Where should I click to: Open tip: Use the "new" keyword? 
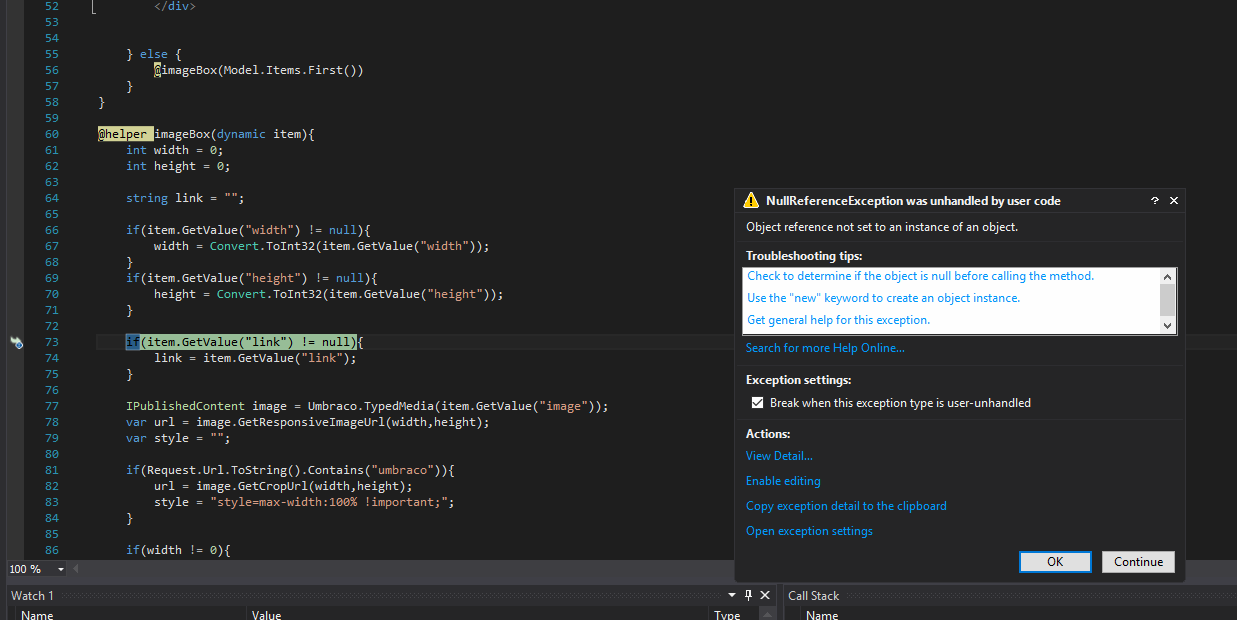[x=884, y=298]
